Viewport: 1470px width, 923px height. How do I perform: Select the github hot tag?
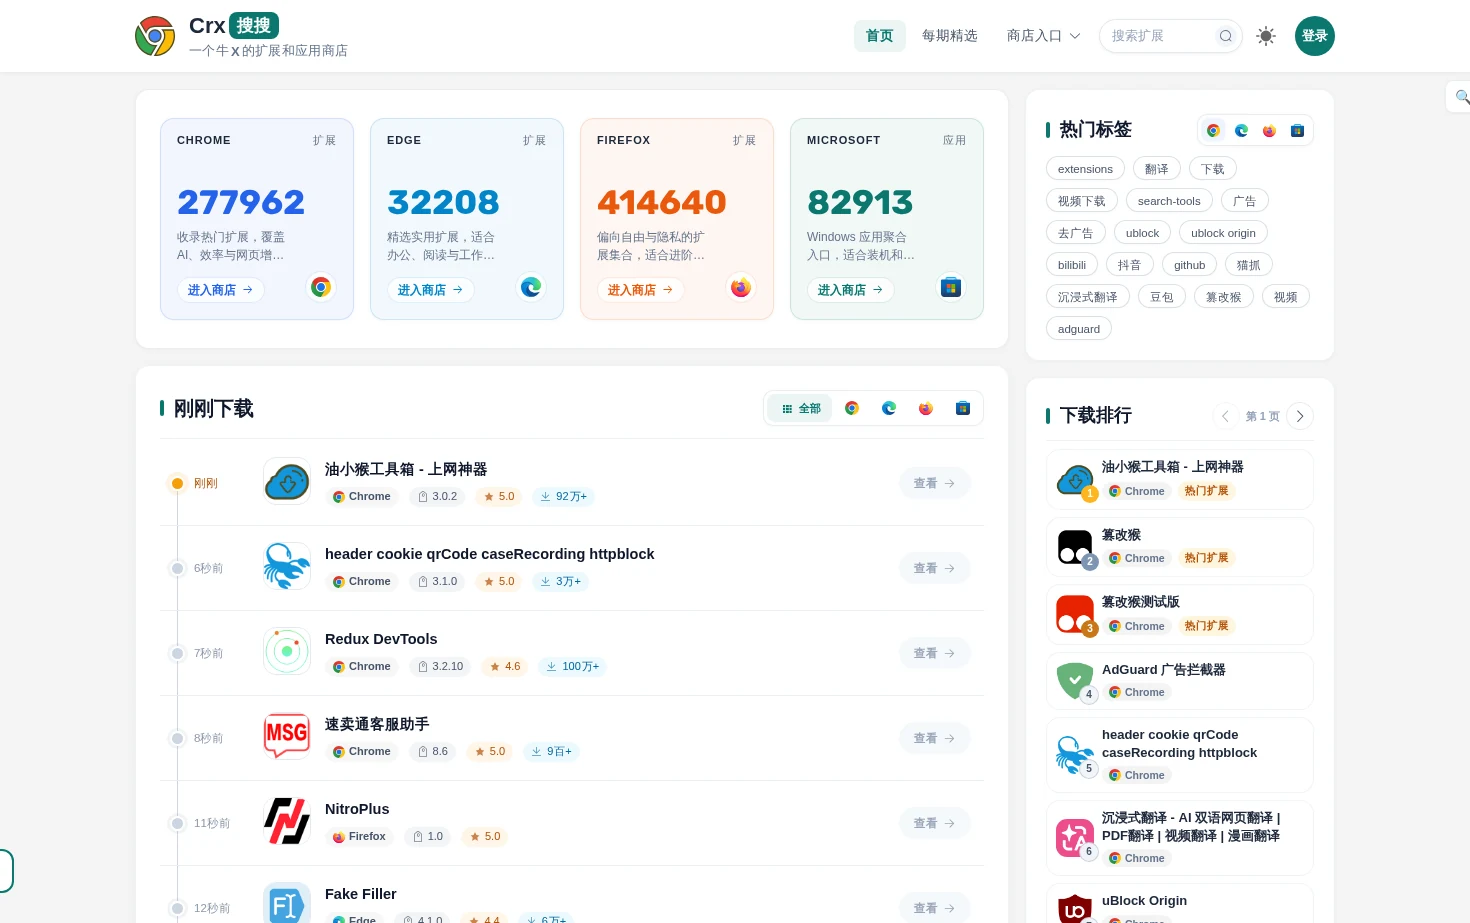(1189, 265)
